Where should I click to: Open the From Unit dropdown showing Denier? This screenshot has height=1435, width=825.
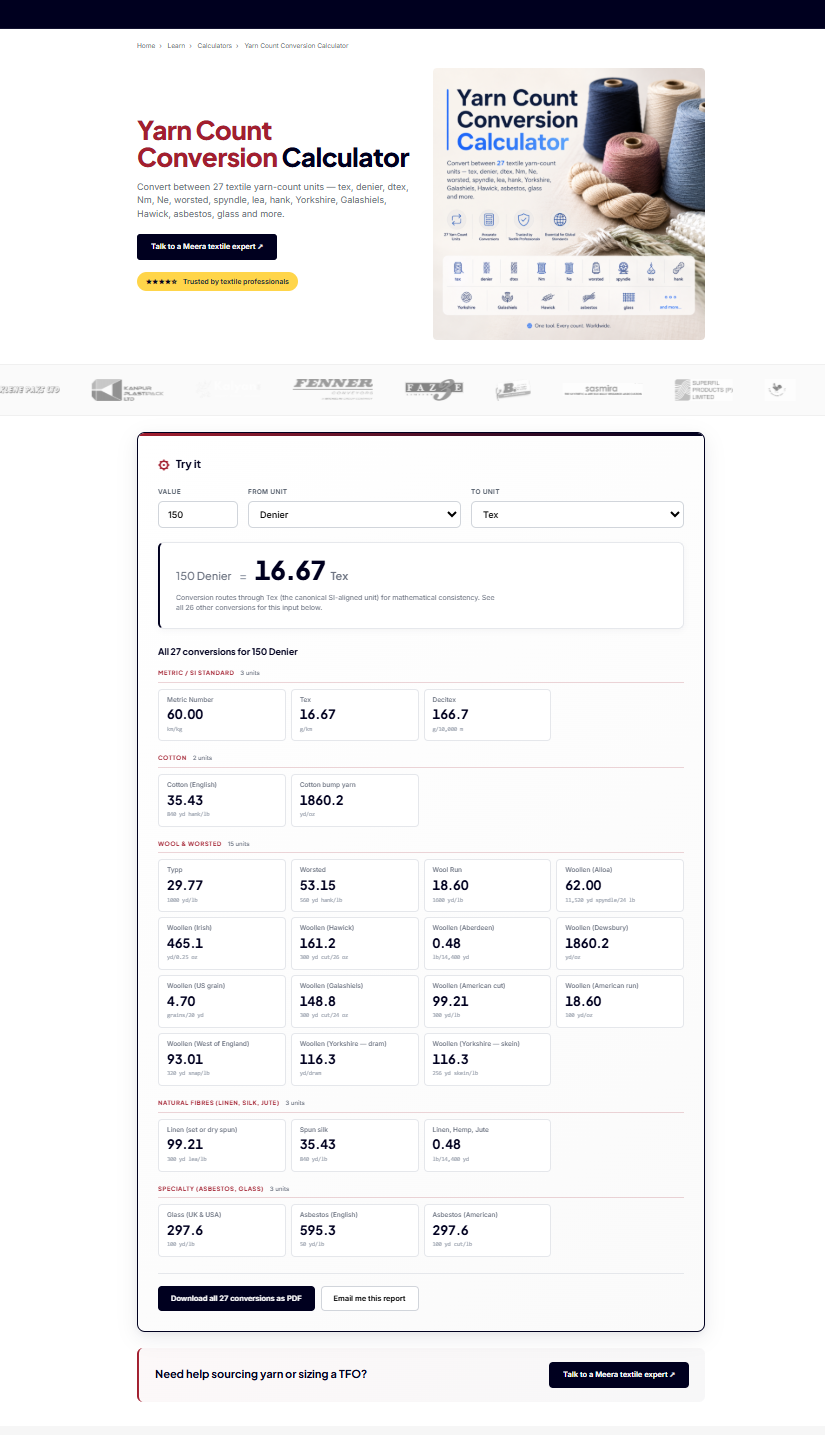[354, 514]
